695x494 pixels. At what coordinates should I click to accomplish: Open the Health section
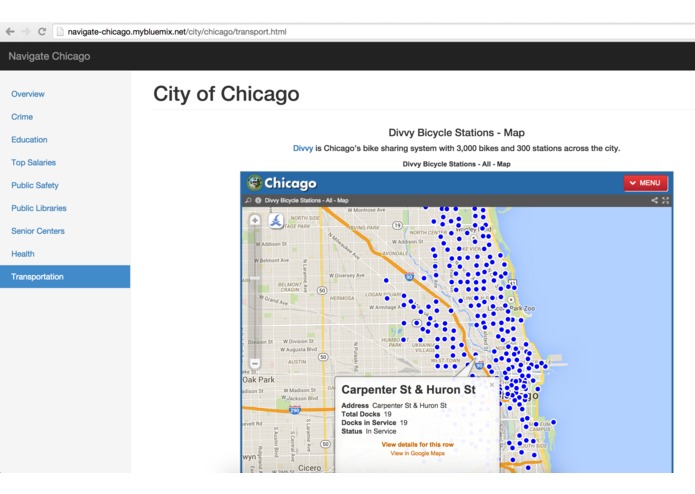(x=23, y=254)
